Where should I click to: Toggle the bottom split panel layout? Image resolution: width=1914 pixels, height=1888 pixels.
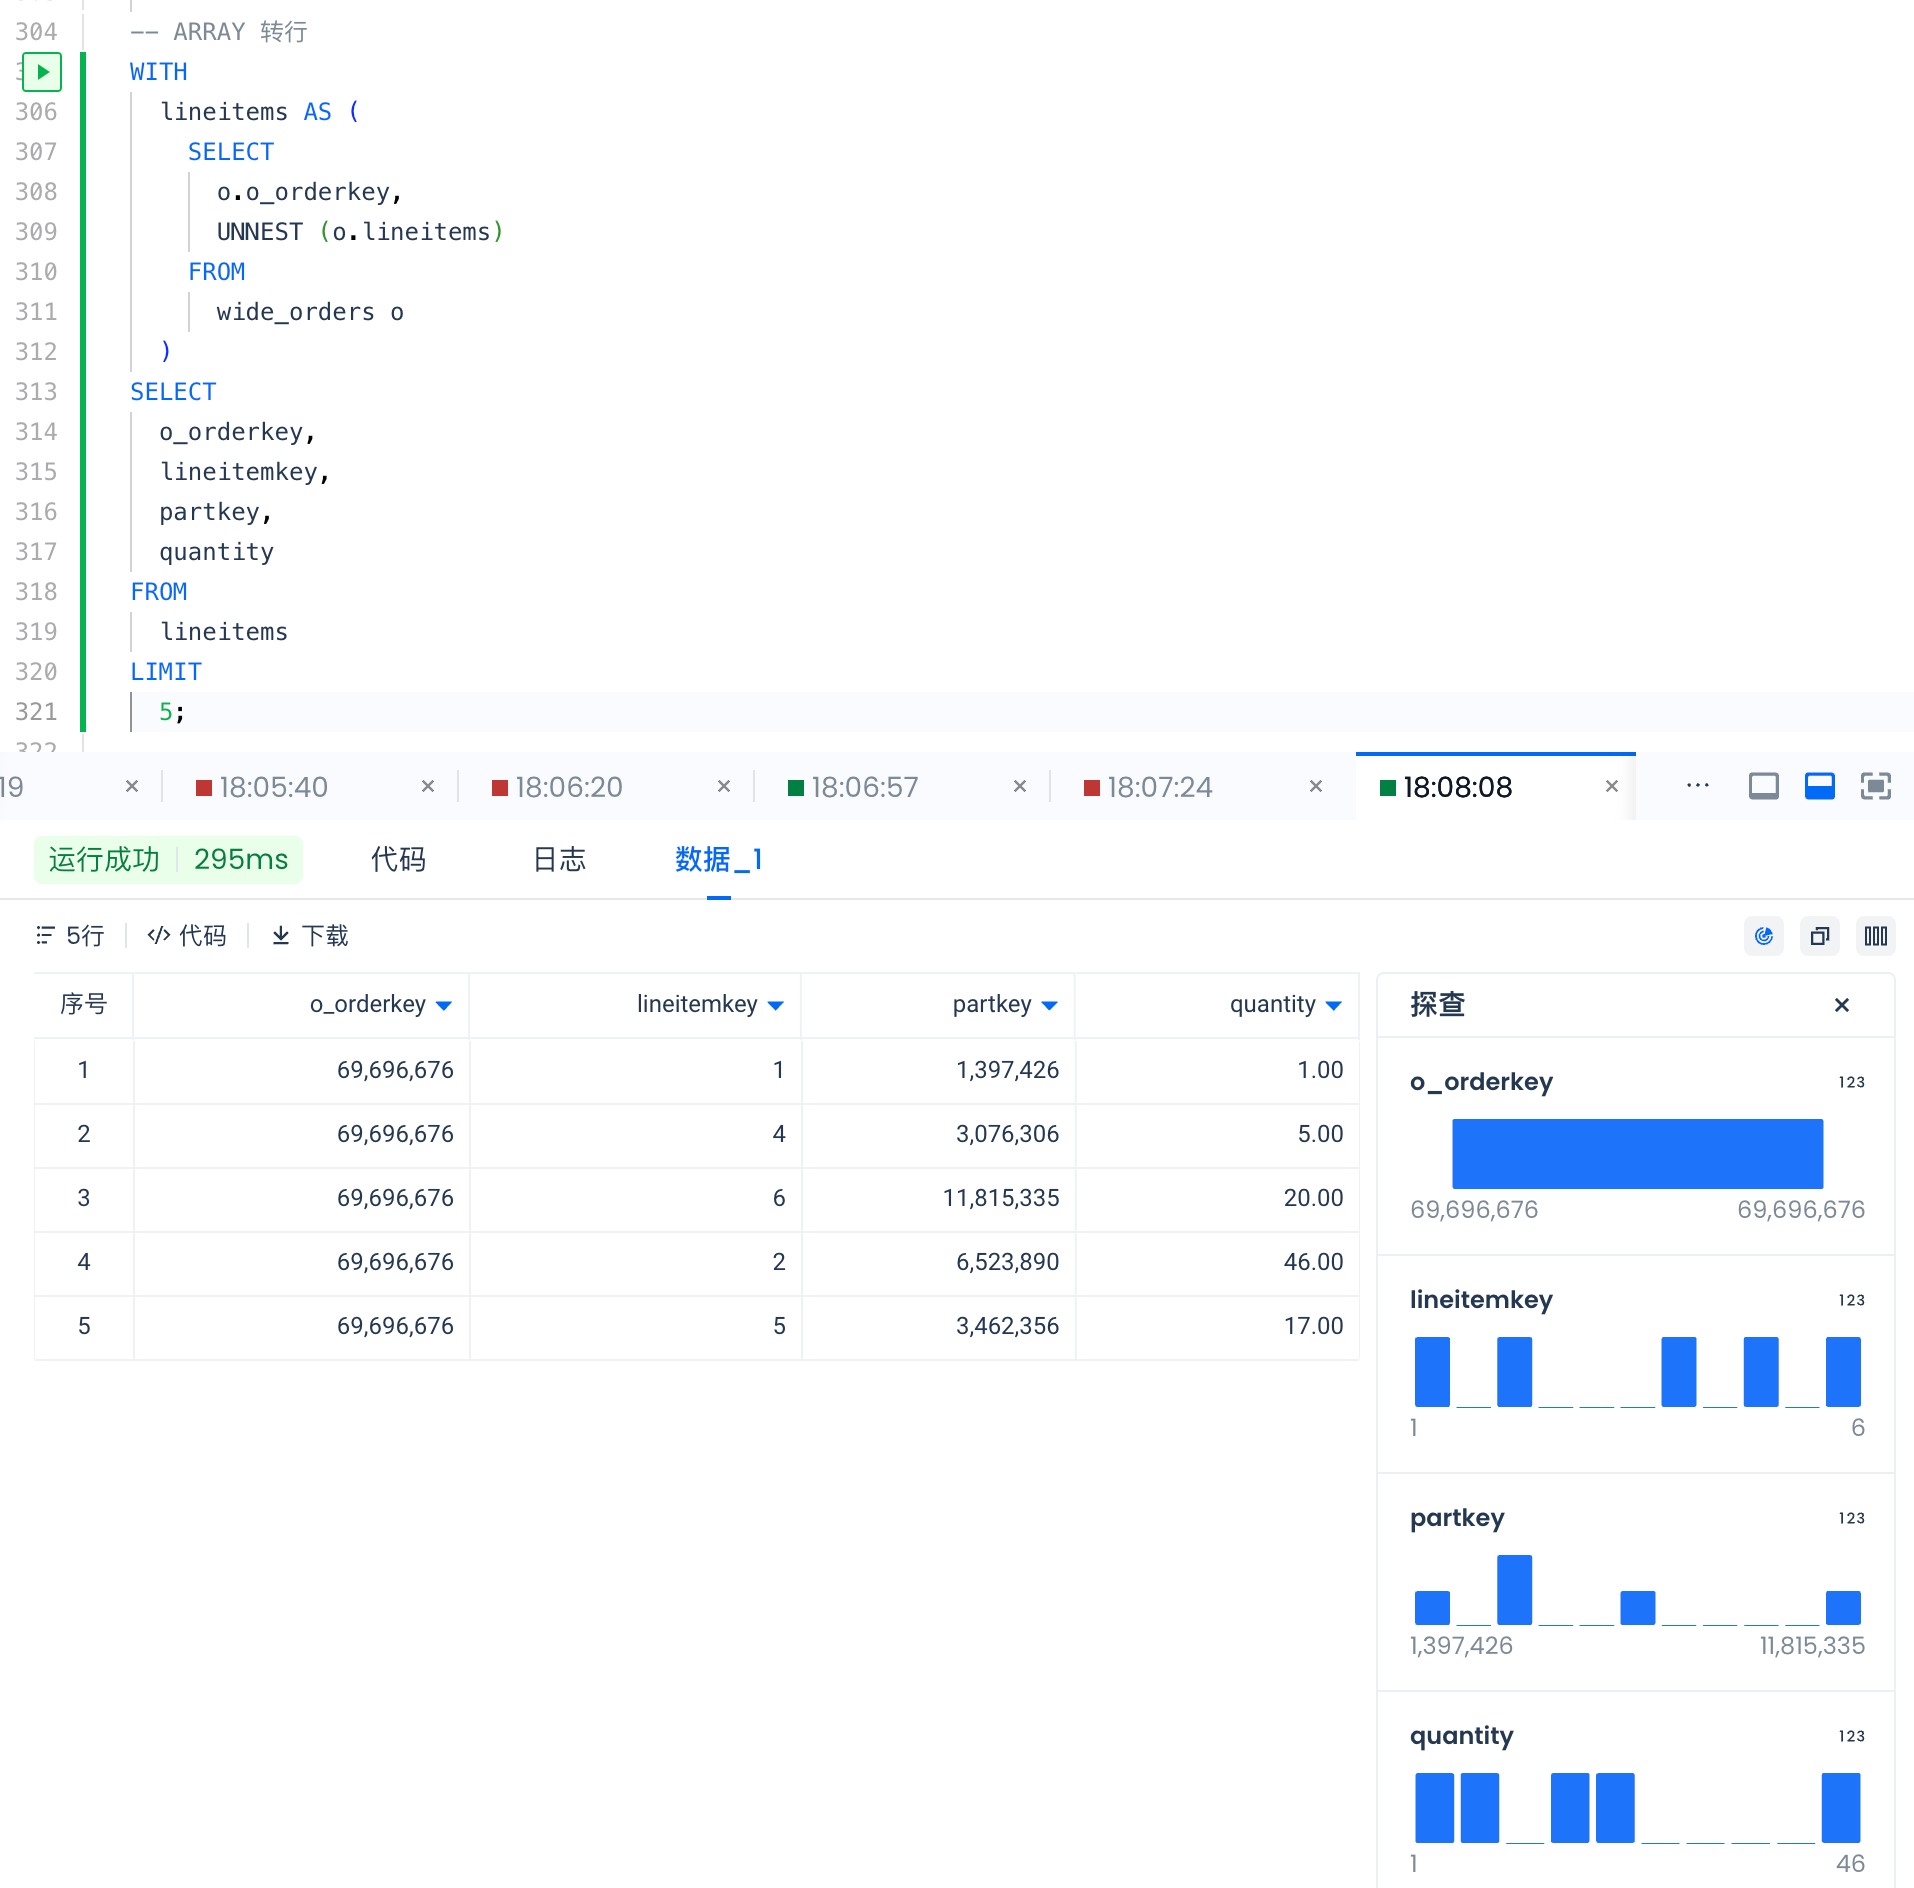click(x=1819, y=786)
